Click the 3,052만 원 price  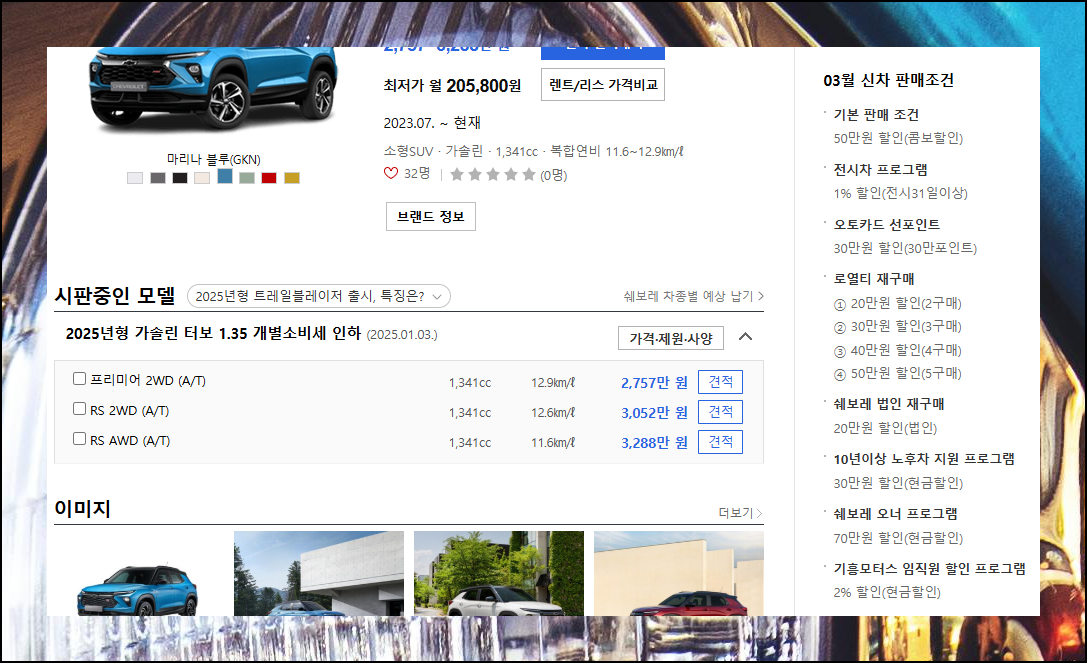coord(654,413)
